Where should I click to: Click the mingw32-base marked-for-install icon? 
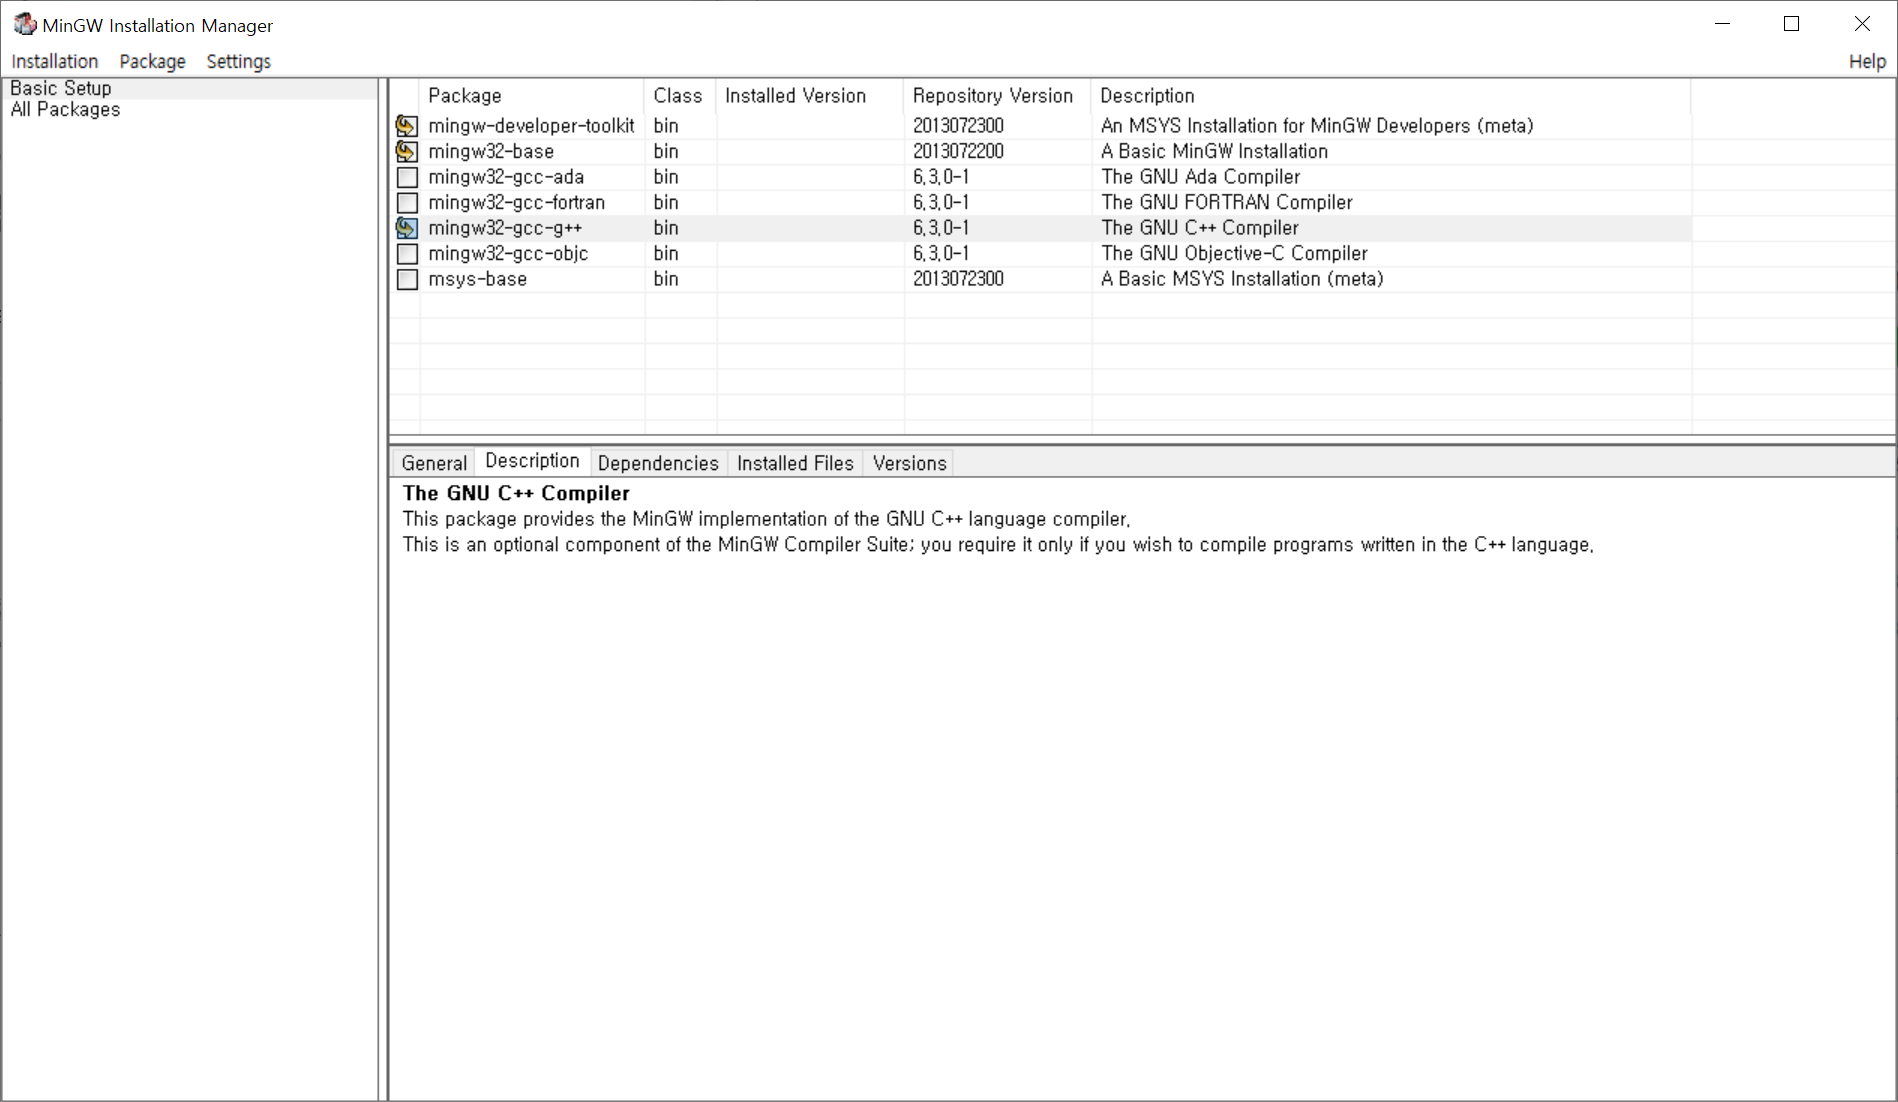click(x=407, y=151)
